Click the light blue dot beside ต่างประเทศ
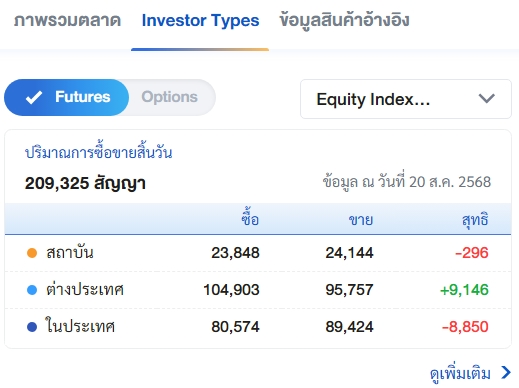 [32, 290]
